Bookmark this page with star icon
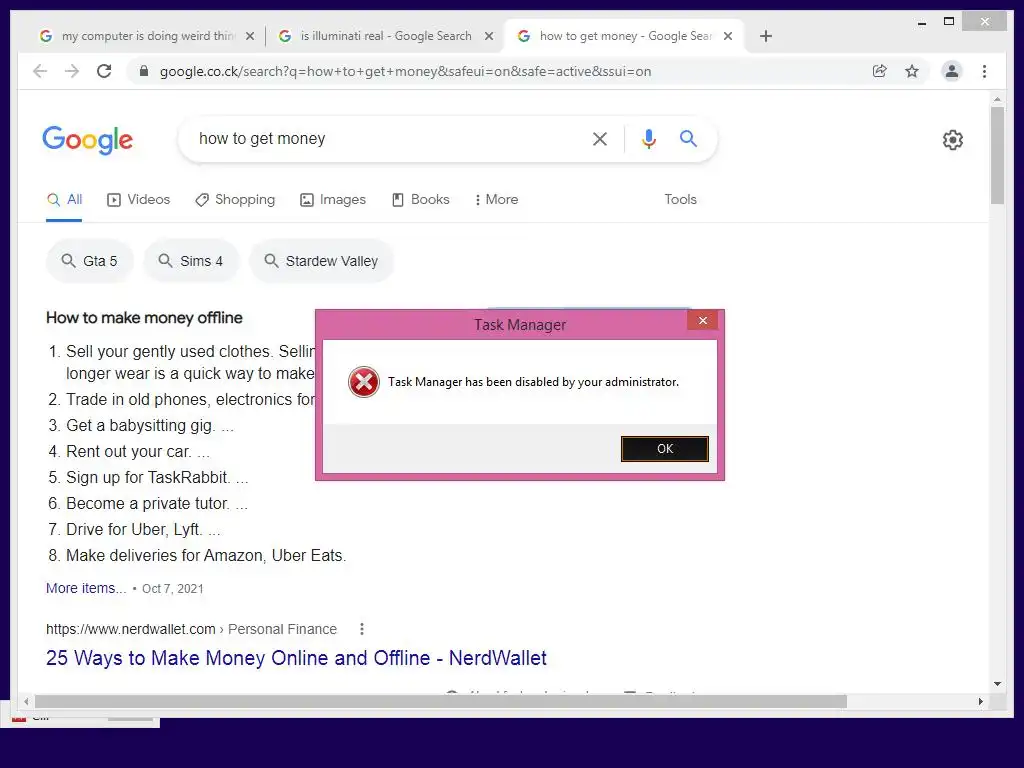The image size is (1024, 768). click(912, 71)
